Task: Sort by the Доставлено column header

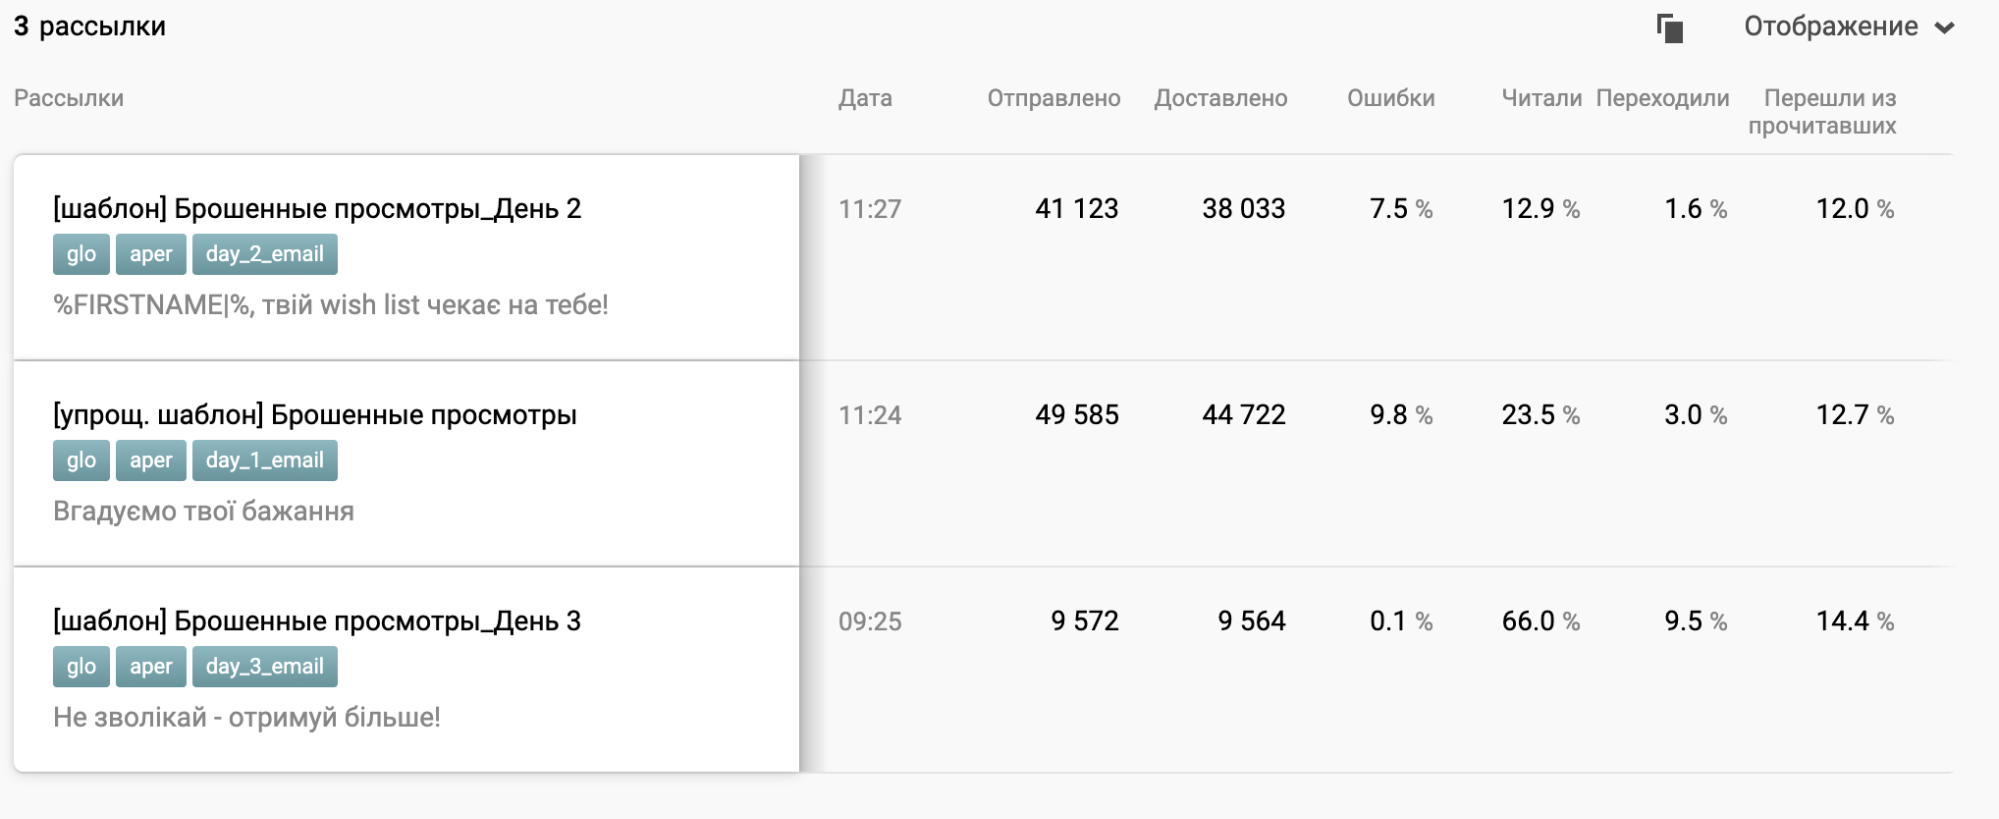Action: tap(1220, 98)
